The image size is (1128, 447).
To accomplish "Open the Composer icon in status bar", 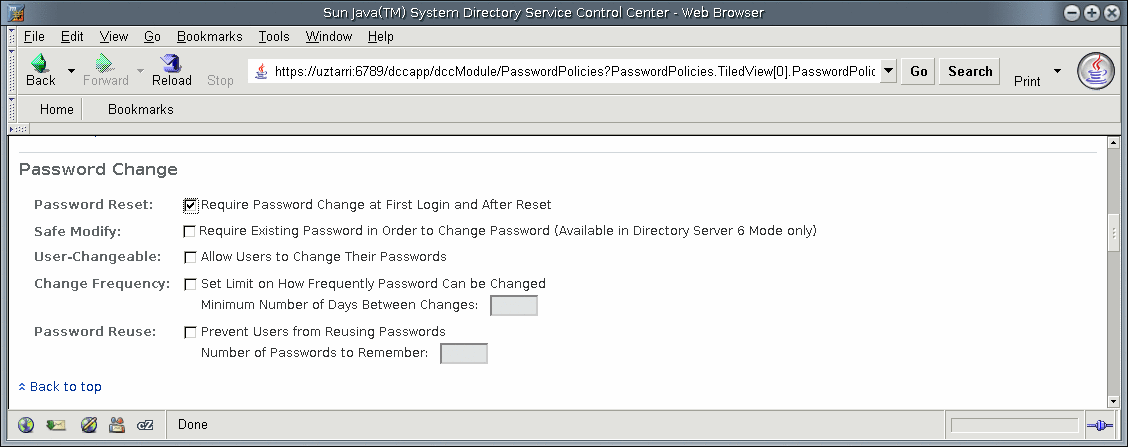I will pyautogui.click(x=88, y=425).
